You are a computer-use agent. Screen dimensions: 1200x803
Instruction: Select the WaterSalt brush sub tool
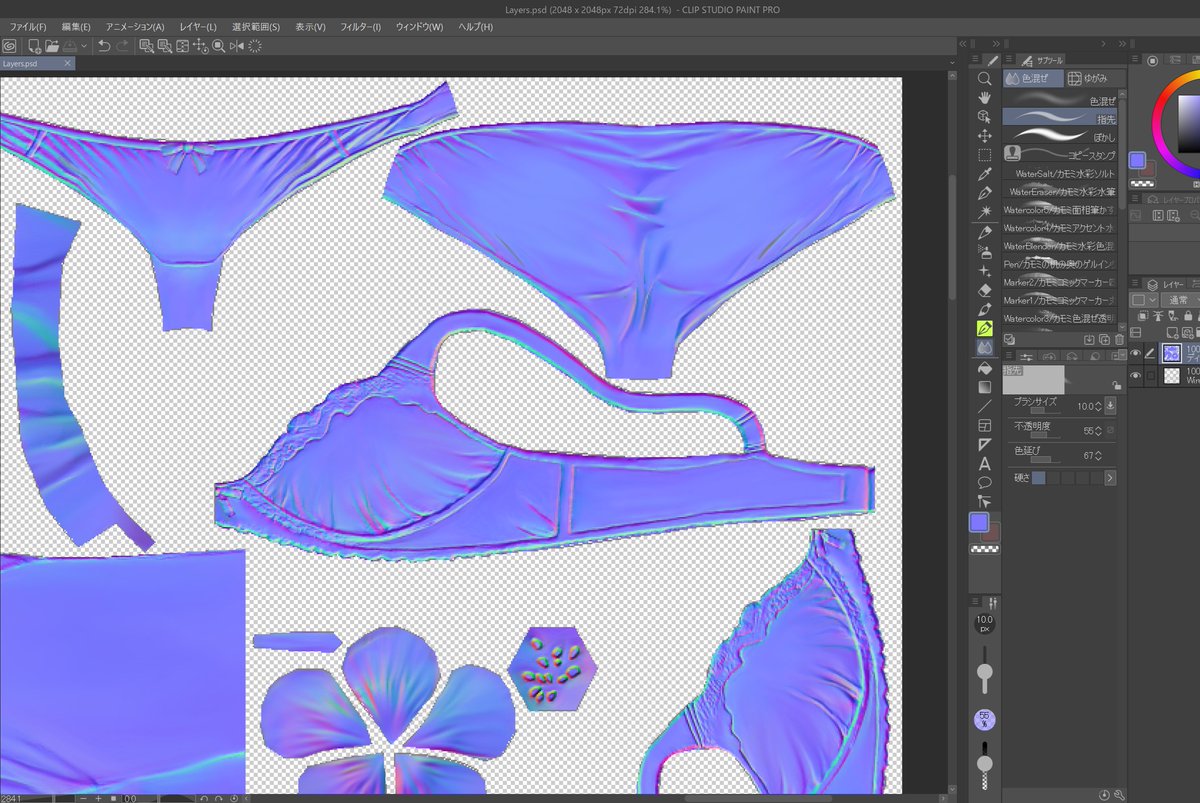click(1060, 173)
